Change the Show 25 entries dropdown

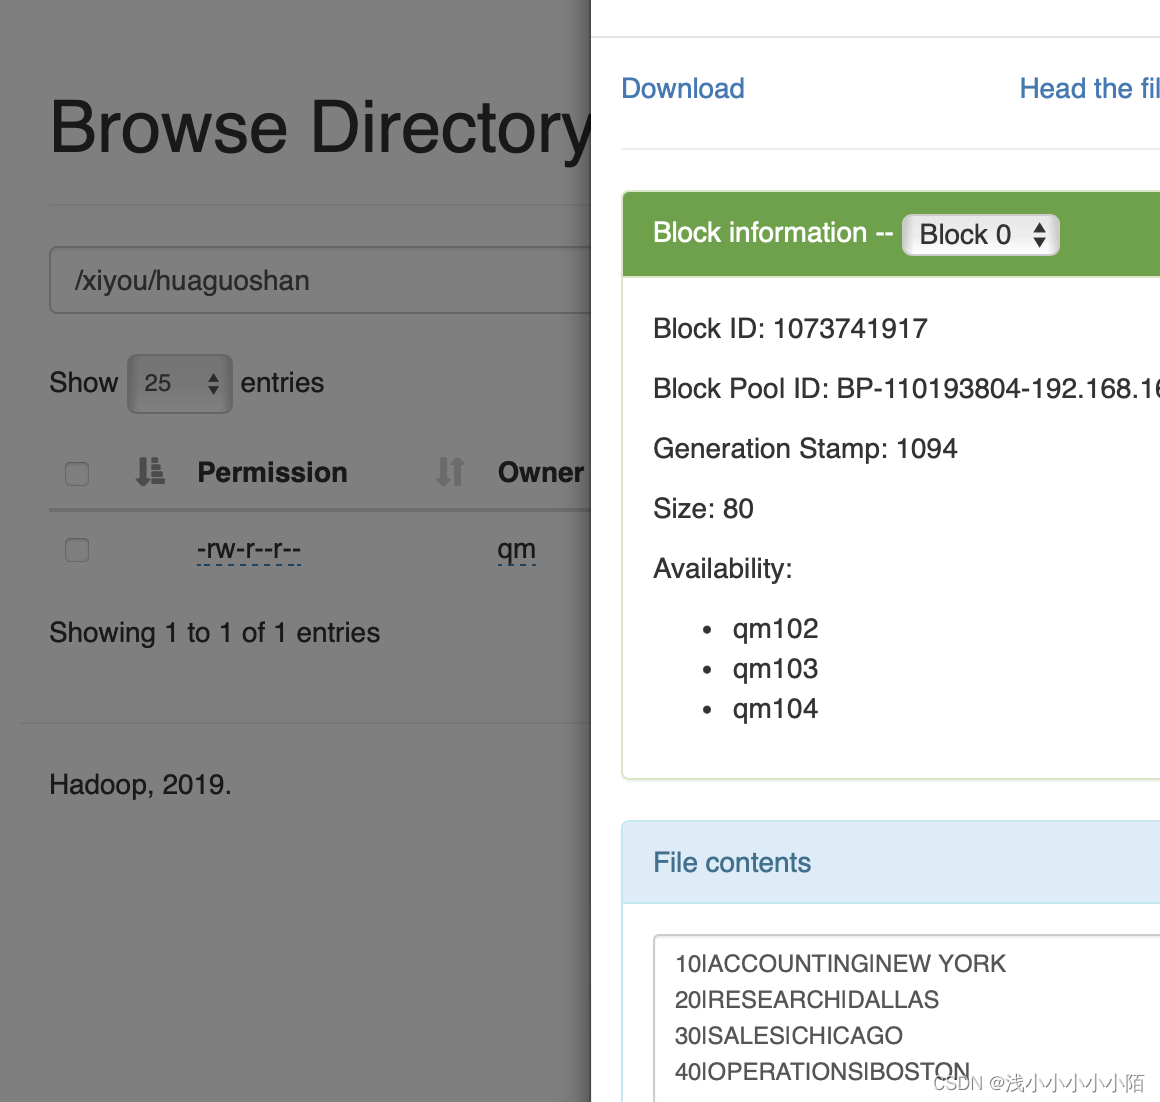(x=180, y=383)
